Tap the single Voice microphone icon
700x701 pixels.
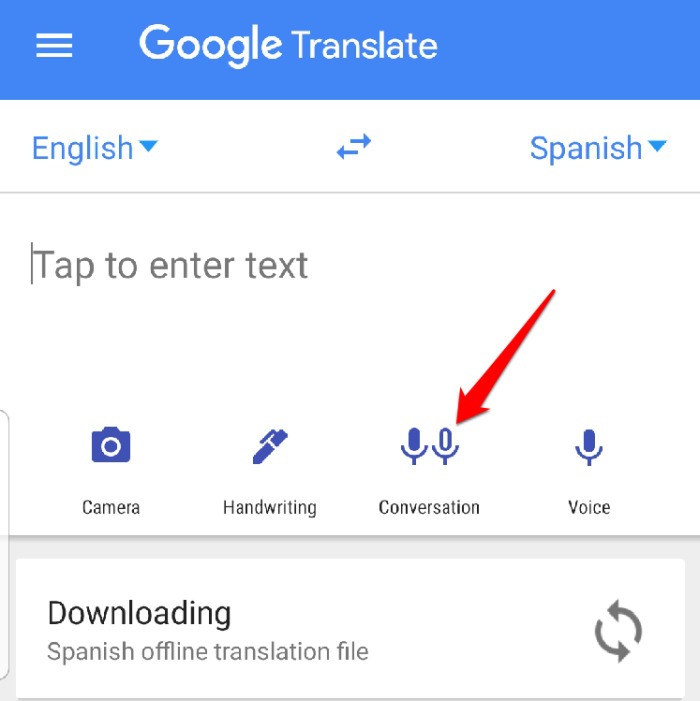coord(589,447)
